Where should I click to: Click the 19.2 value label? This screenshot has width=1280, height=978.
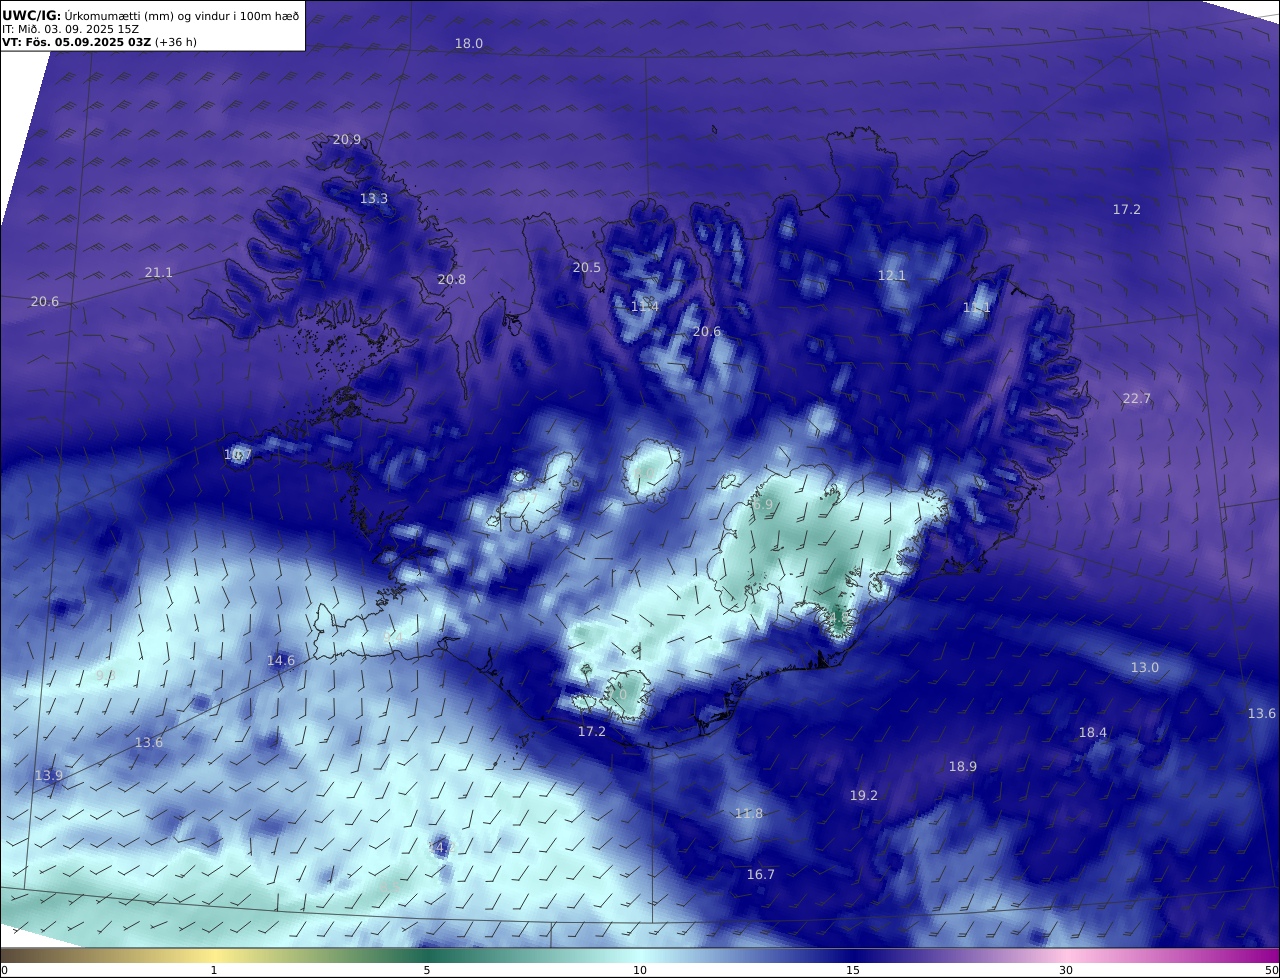(x=864, y=796)
